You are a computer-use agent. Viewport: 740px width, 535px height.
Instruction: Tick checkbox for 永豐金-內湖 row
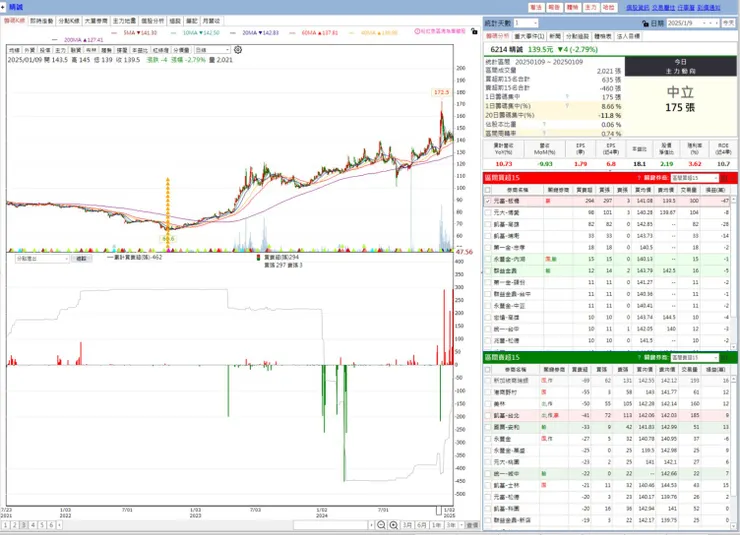click(x=488, y=259)
